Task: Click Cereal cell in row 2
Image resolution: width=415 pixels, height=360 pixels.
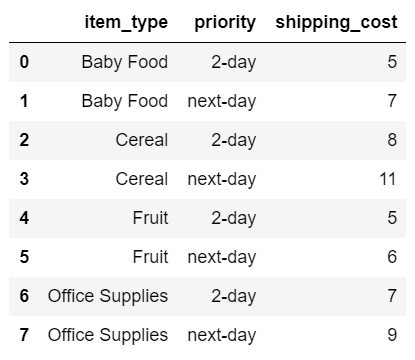Action: (x=142, y=140)
